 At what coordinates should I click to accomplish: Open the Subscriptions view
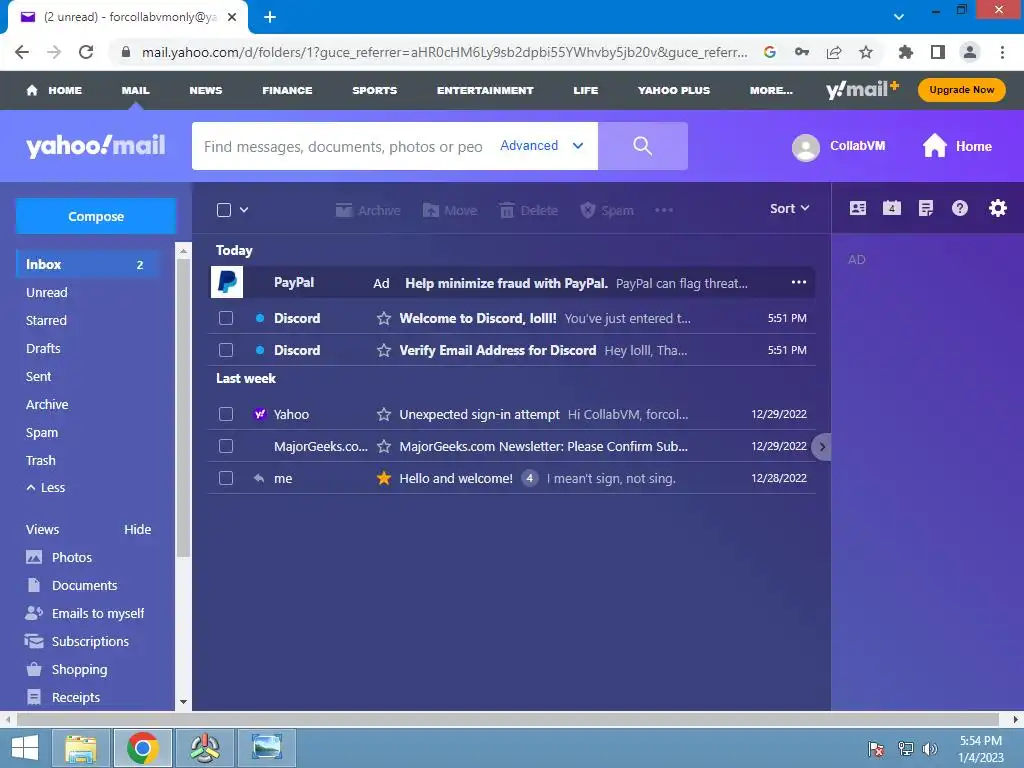(90, 642)
